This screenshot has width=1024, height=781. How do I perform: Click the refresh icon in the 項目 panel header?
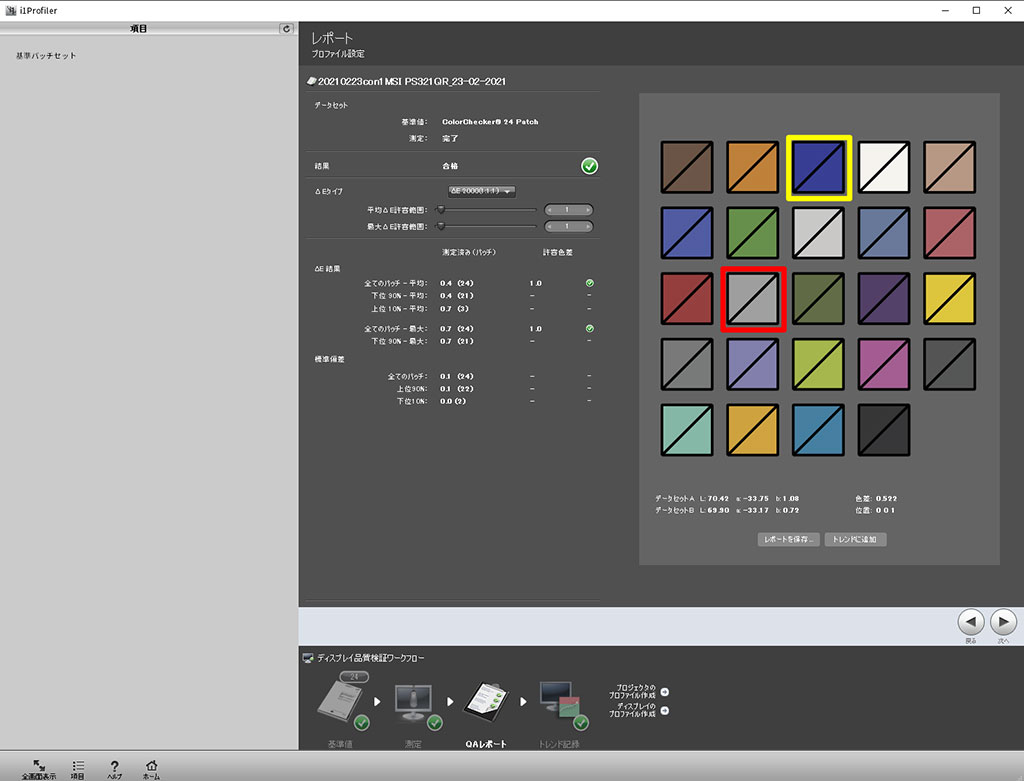pyautogui.click(x=287, y=29)
